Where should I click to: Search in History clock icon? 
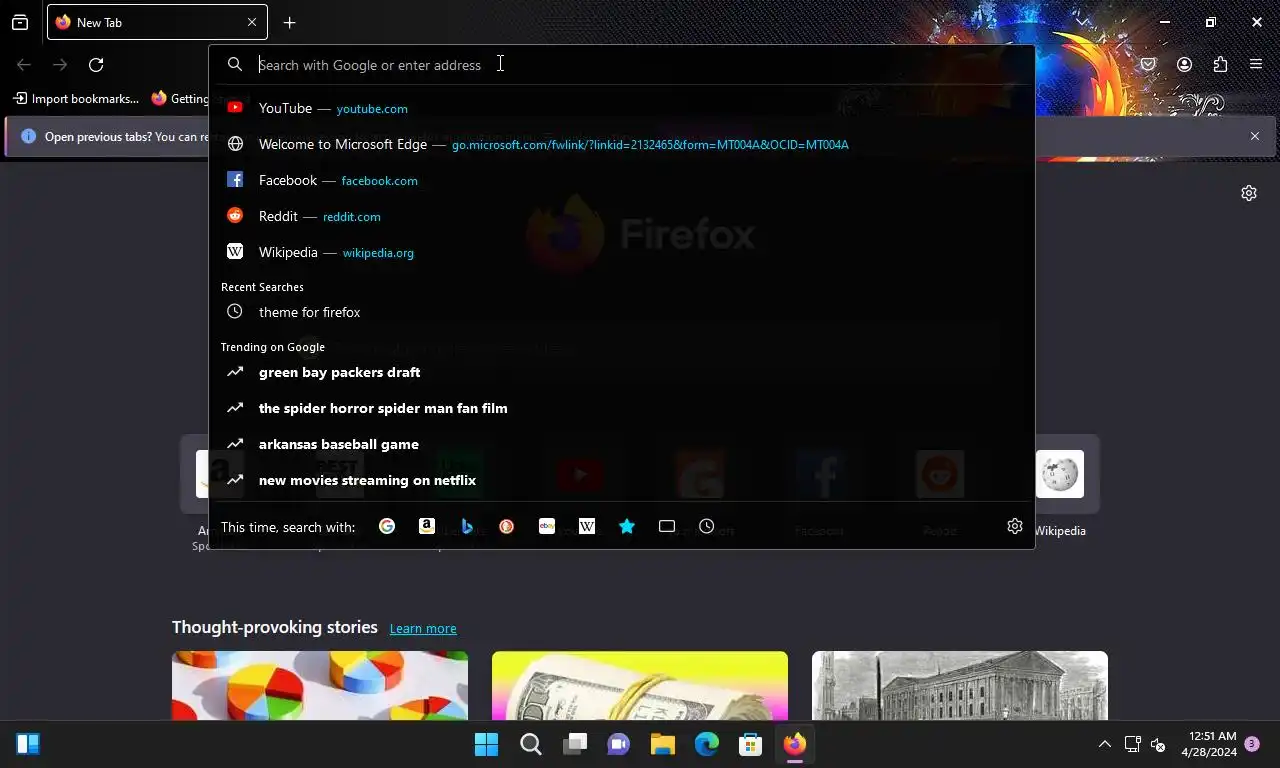(707, 526)
